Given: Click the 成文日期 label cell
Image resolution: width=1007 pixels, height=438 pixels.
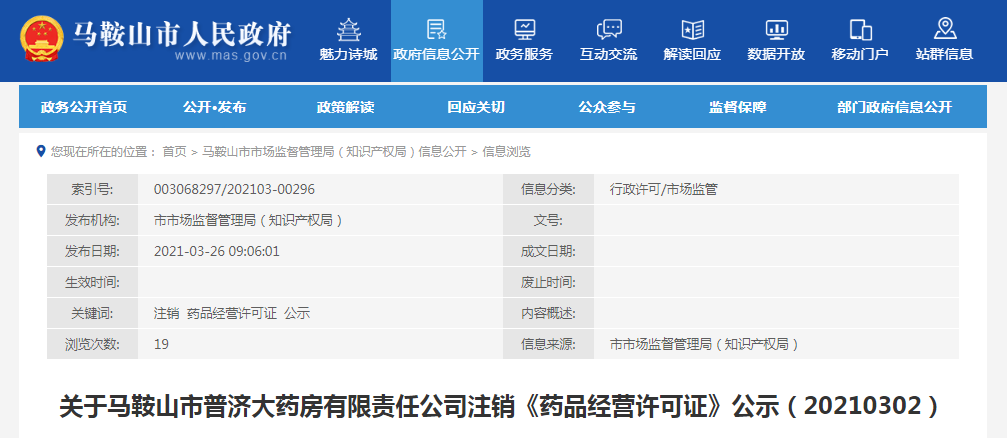Looking at the screenshot, I should [548, 251].
